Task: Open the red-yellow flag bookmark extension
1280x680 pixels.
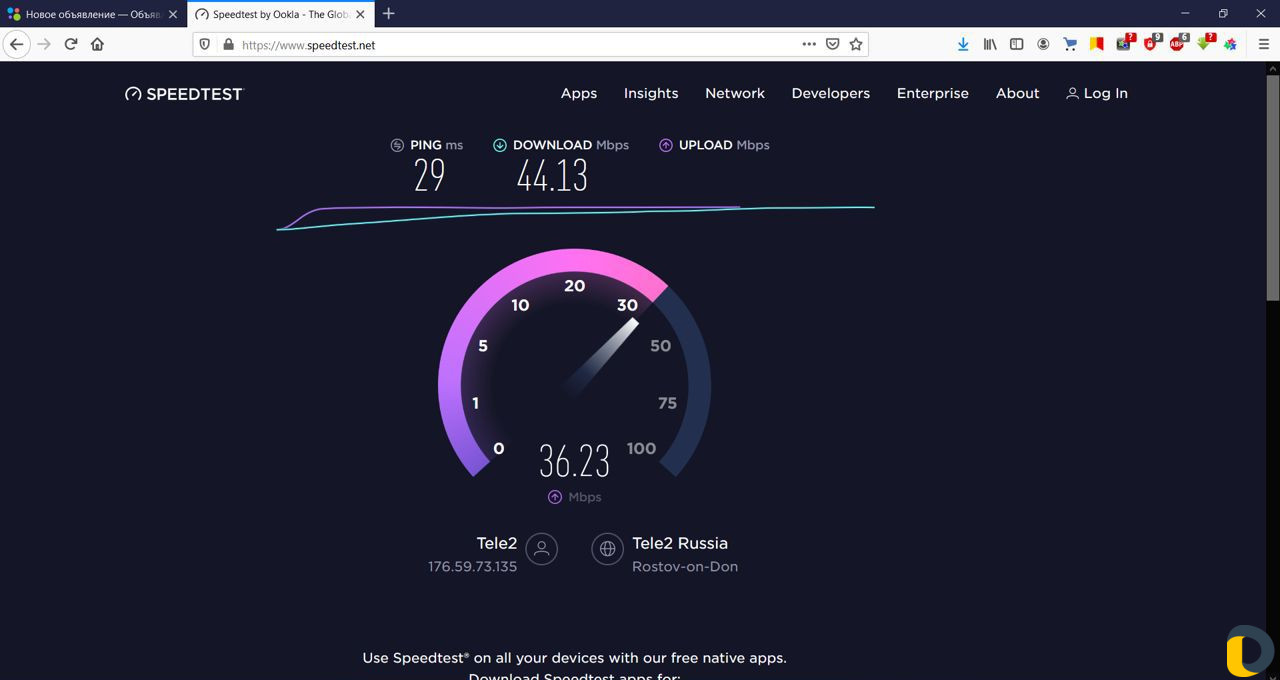Action: click(1097, 44)
